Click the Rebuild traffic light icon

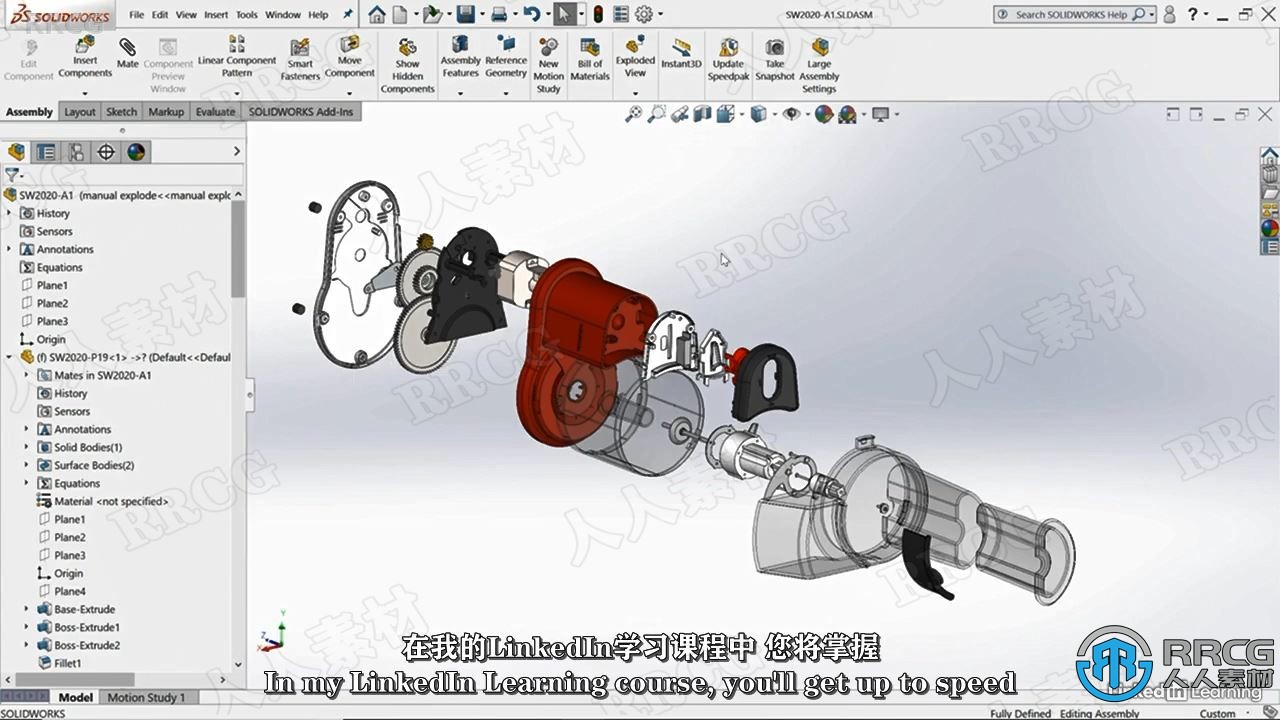598,14
